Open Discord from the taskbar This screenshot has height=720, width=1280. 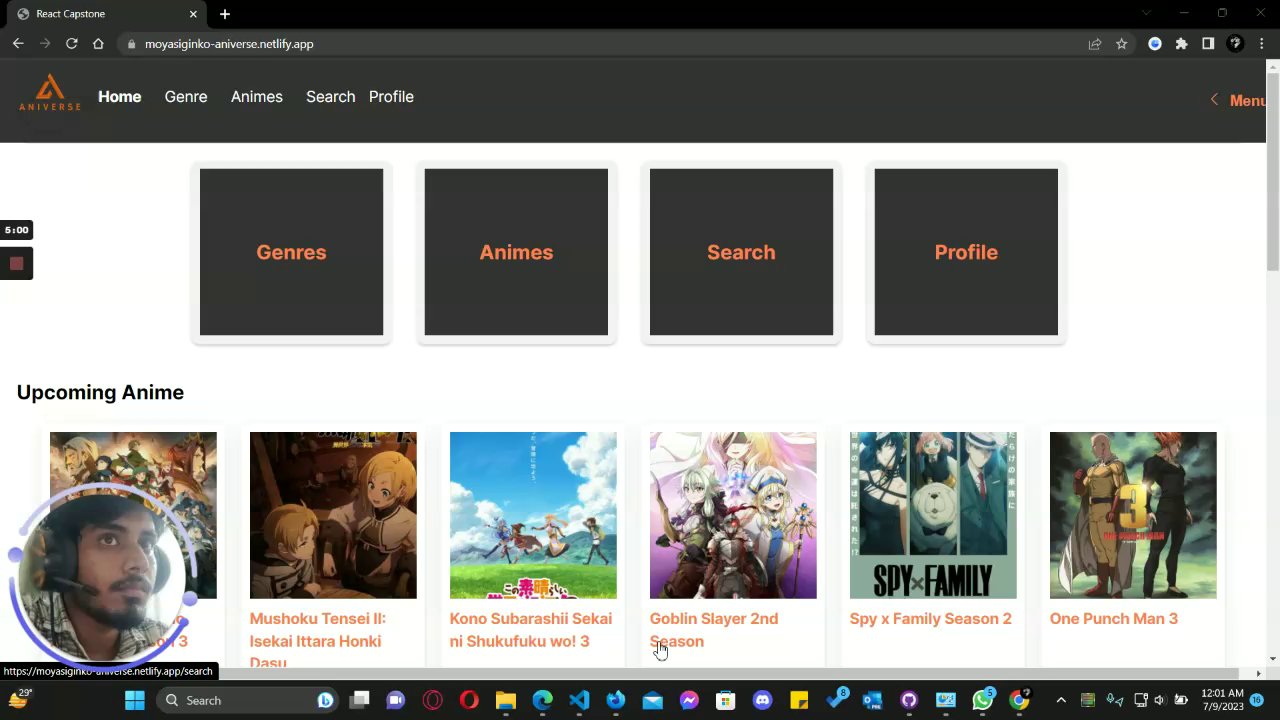[x=763, y=700]
